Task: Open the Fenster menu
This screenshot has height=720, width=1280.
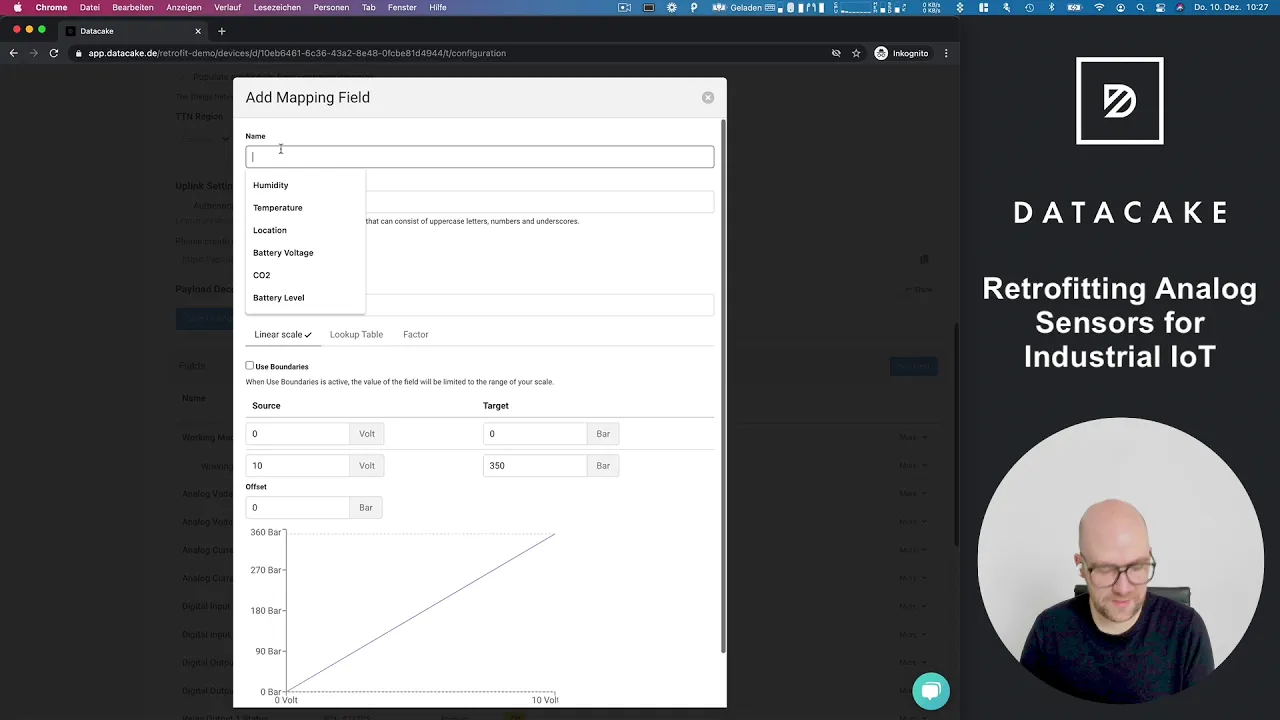Action: (x=402, y=7)
